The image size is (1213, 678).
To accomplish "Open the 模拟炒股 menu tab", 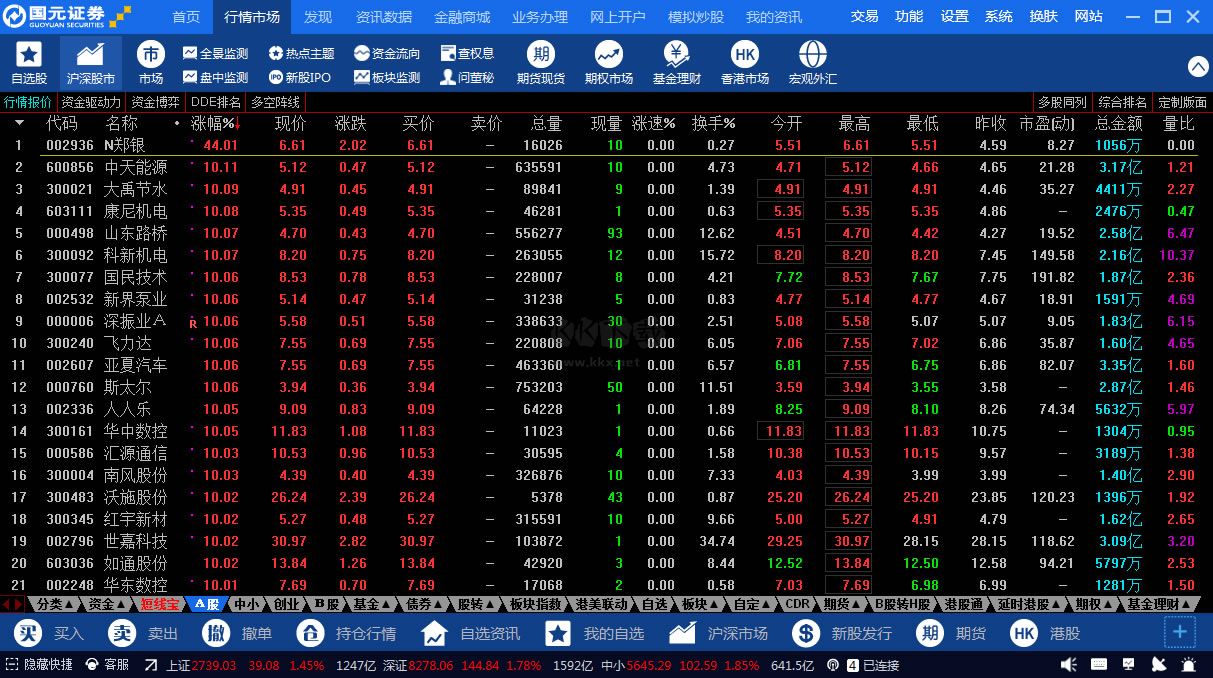I will pos(696,17).
